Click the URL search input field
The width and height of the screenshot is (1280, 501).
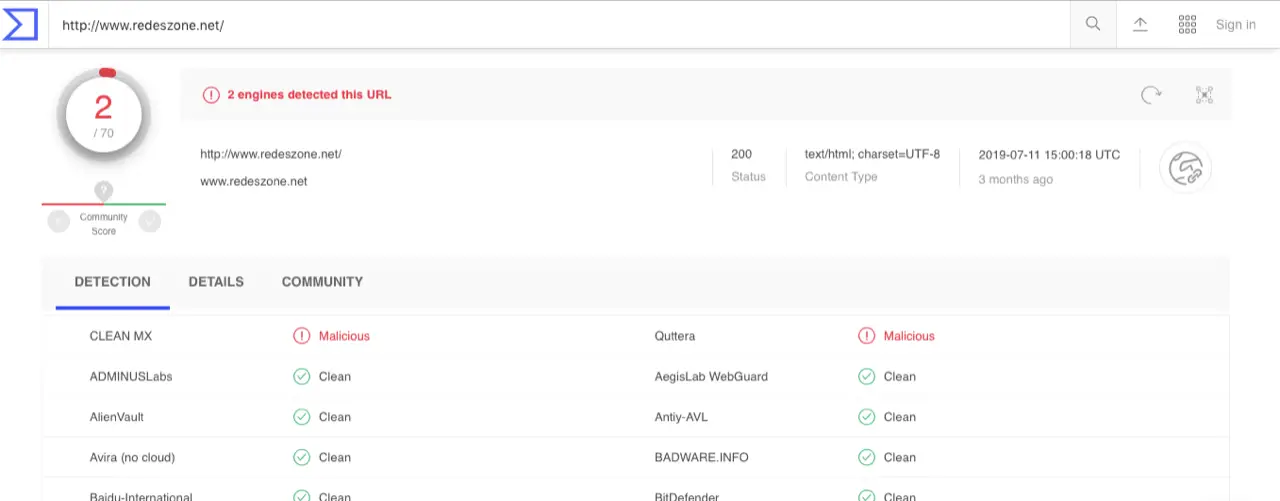558,25
